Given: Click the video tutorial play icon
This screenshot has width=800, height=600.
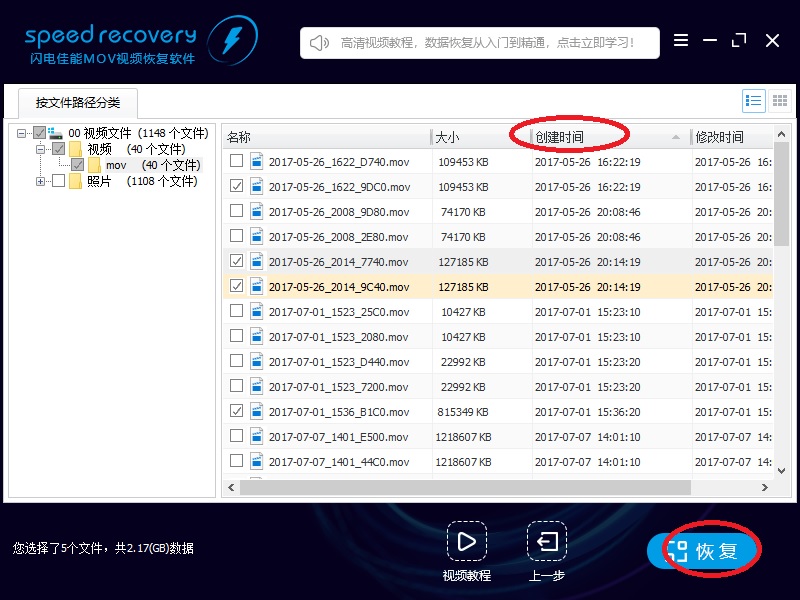Looking at the screenshot, I should (x=466, y=543).
